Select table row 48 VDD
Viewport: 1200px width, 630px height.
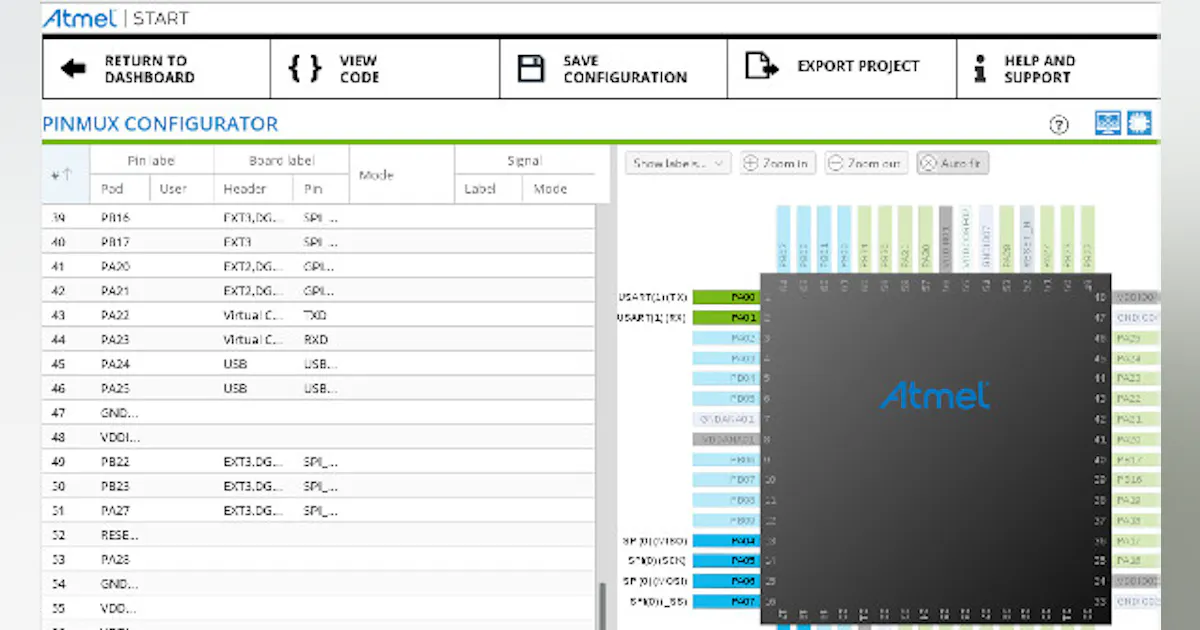pyautogui.click(x=320, y=437)
